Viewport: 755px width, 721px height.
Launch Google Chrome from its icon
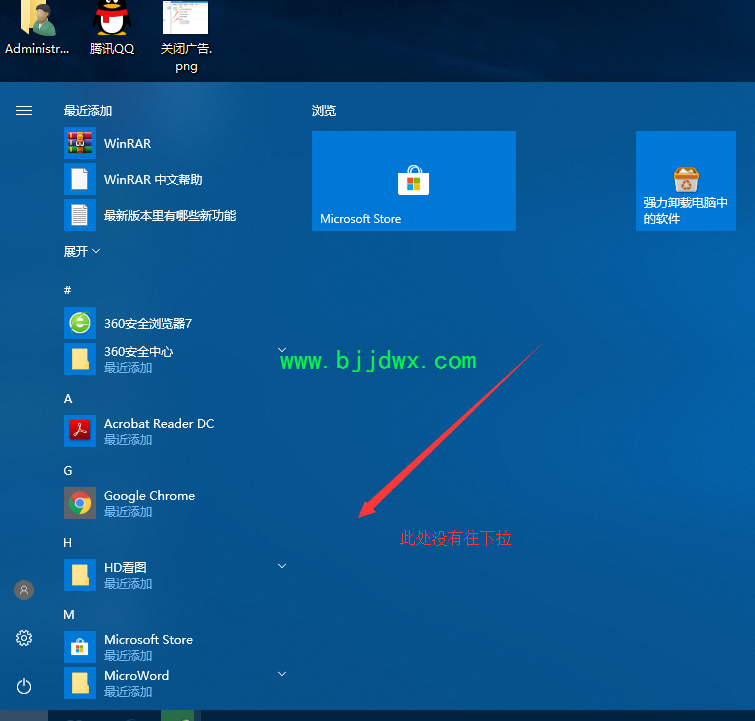tap(80, 503)
